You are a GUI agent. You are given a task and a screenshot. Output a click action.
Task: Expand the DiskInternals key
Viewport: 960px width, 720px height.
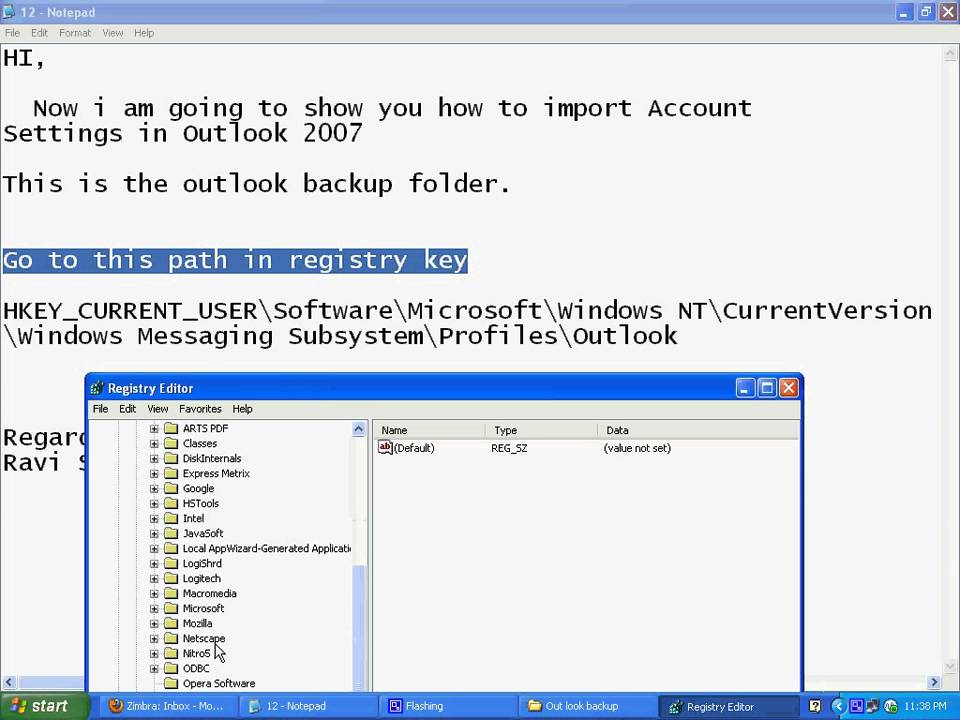pos(154,459)
